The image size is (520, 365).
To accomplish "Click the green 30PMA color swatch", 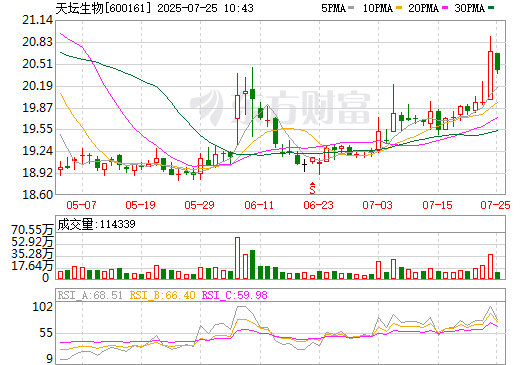I will (491, 8).
